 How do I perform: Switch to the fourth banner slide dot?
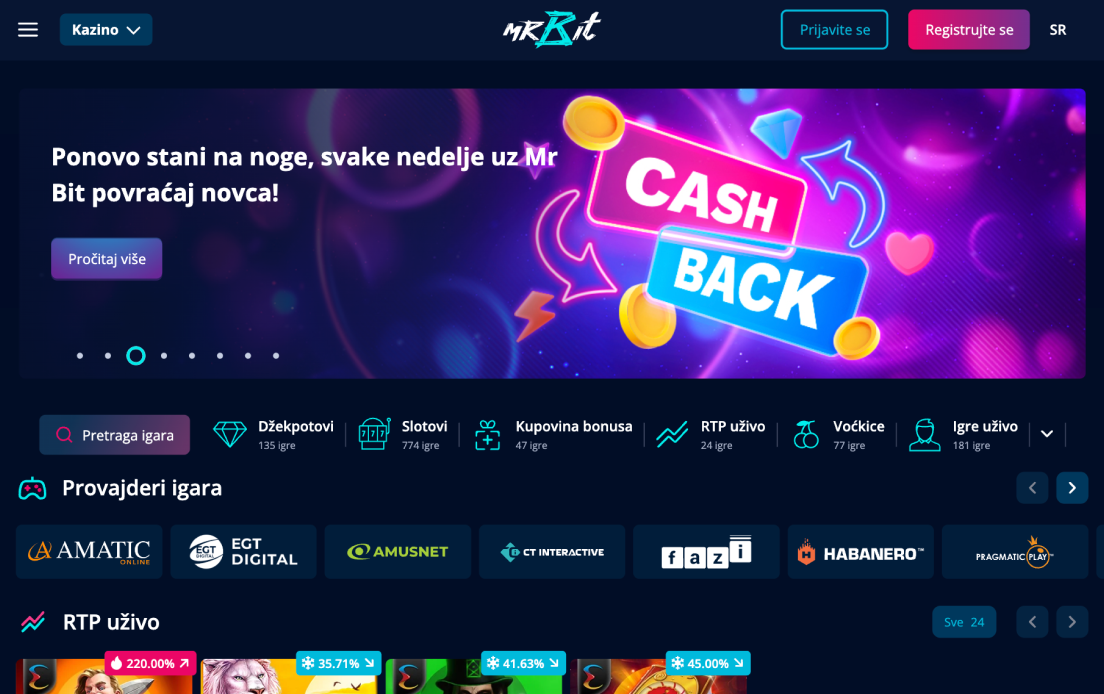164,355
